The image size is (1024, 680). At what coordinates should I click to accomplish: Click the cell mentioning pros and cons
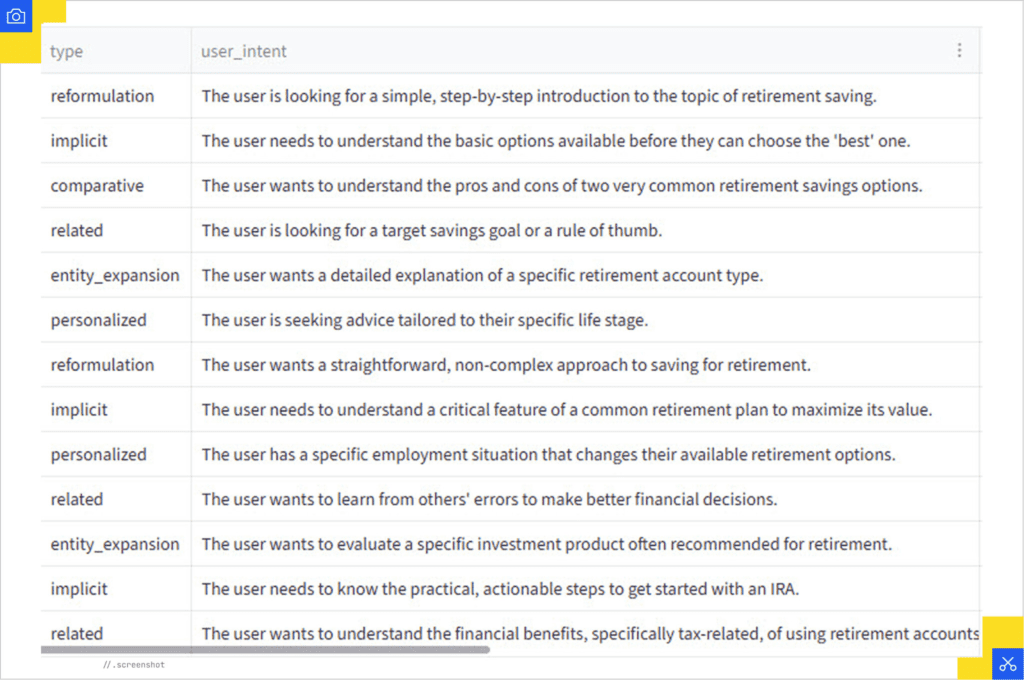pos(561,186)
